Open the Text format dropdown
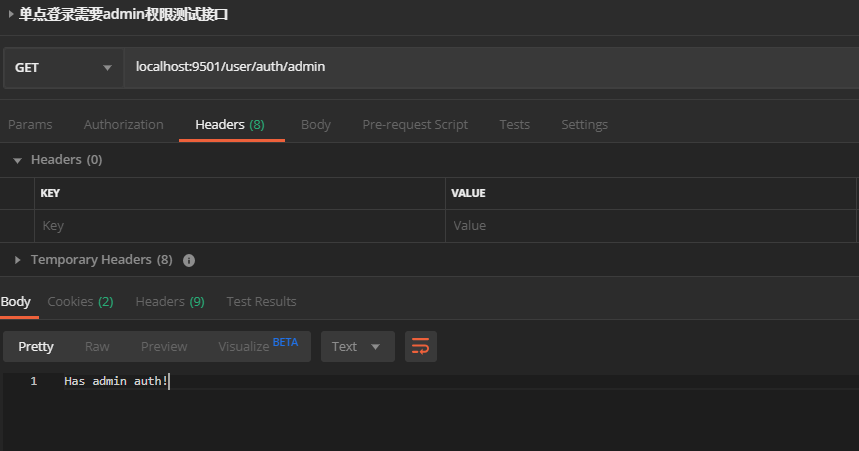Screen dimensions: 859x451 pyautogui.click(x=357, y=346)
